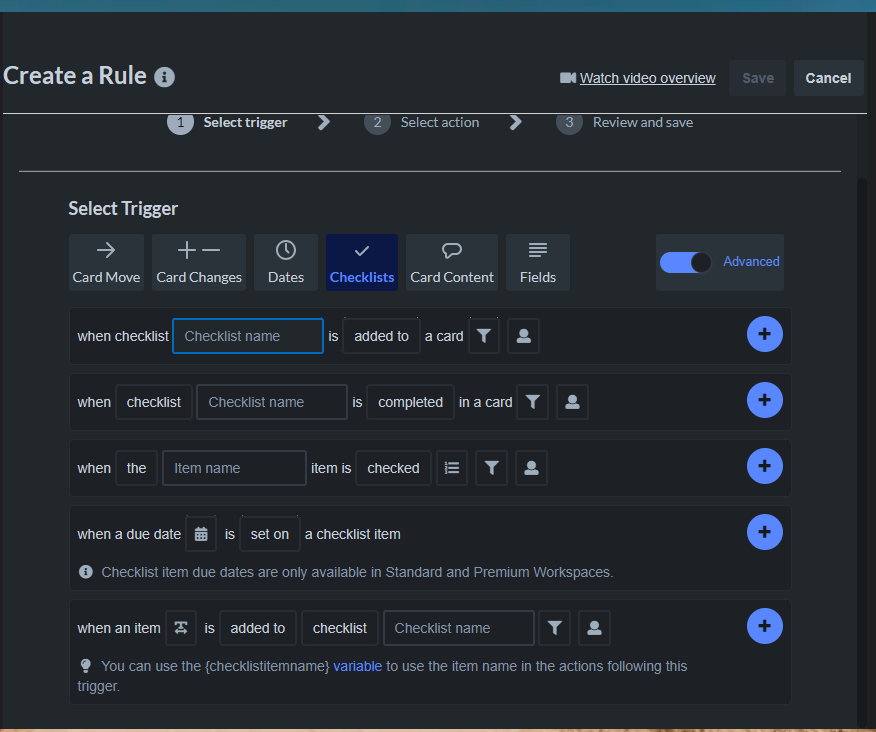Select step 1 Select trigger

(x=227, y=123)
